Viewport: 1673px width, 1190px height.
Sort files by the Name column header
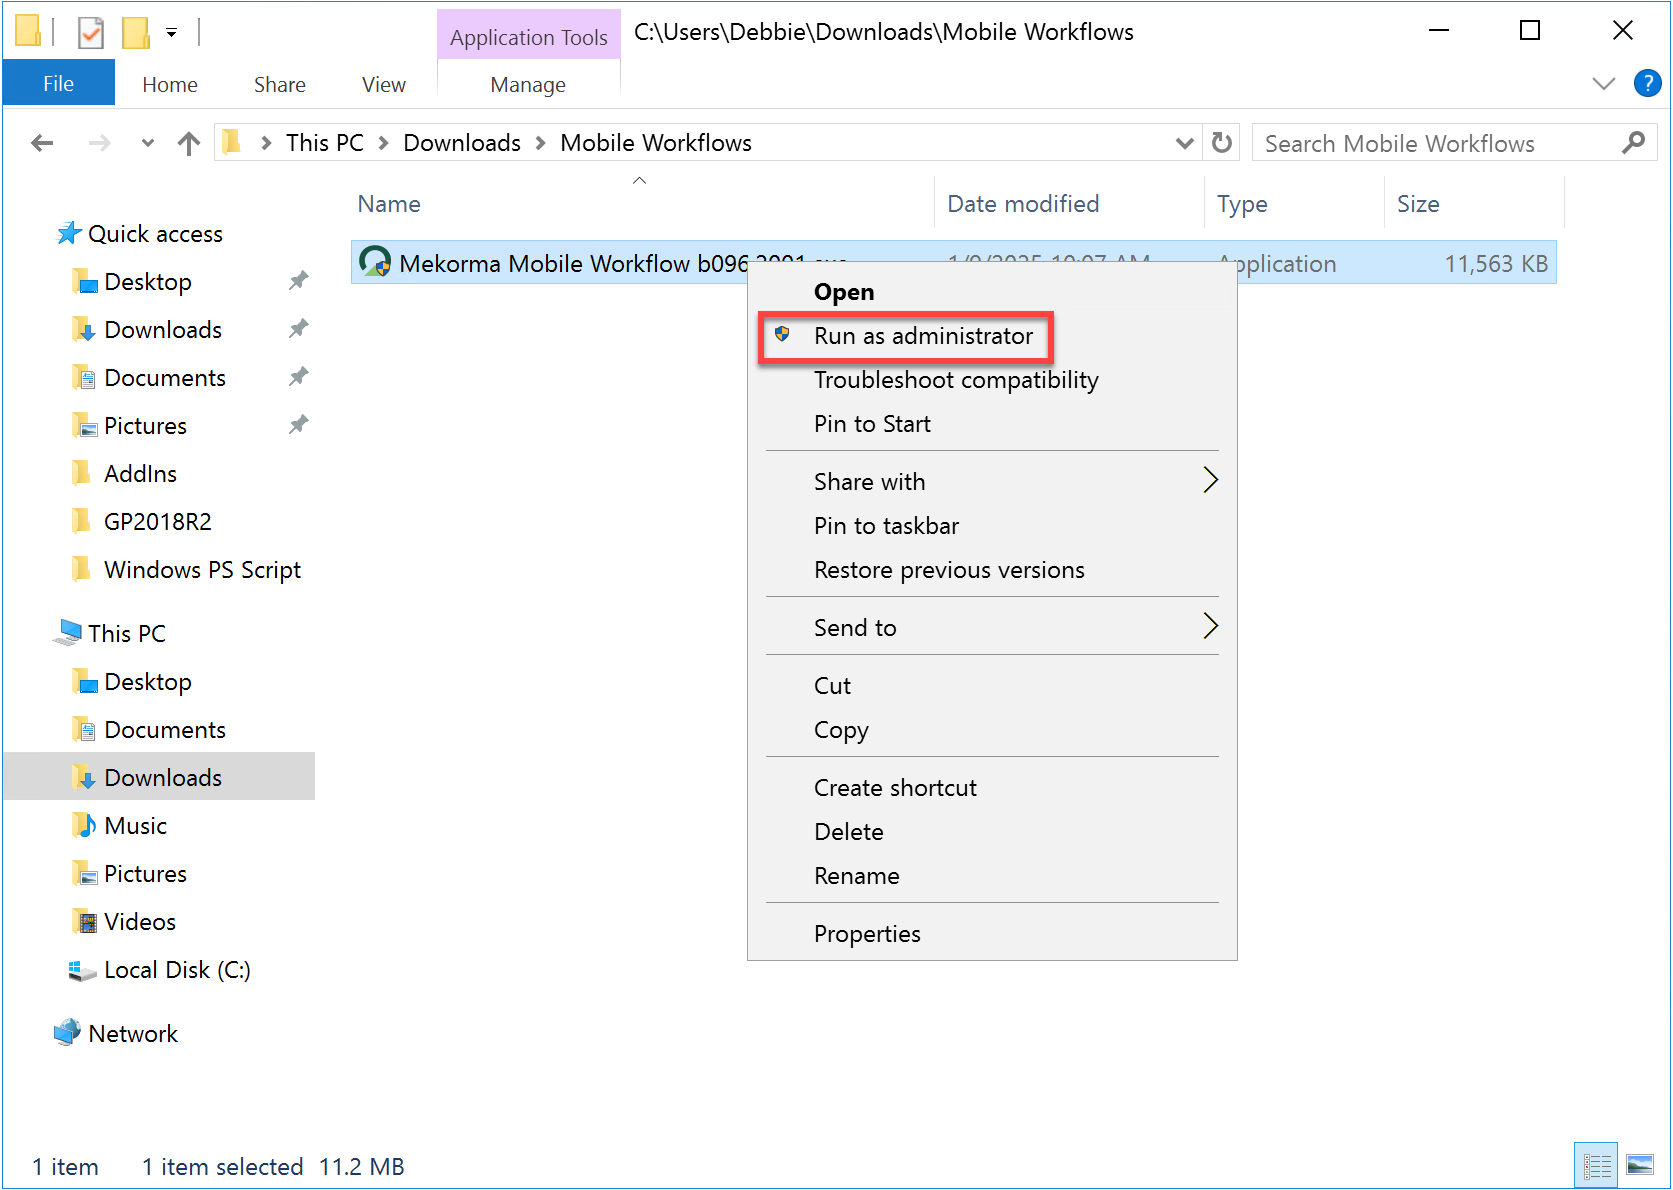[x=389, y=204]
